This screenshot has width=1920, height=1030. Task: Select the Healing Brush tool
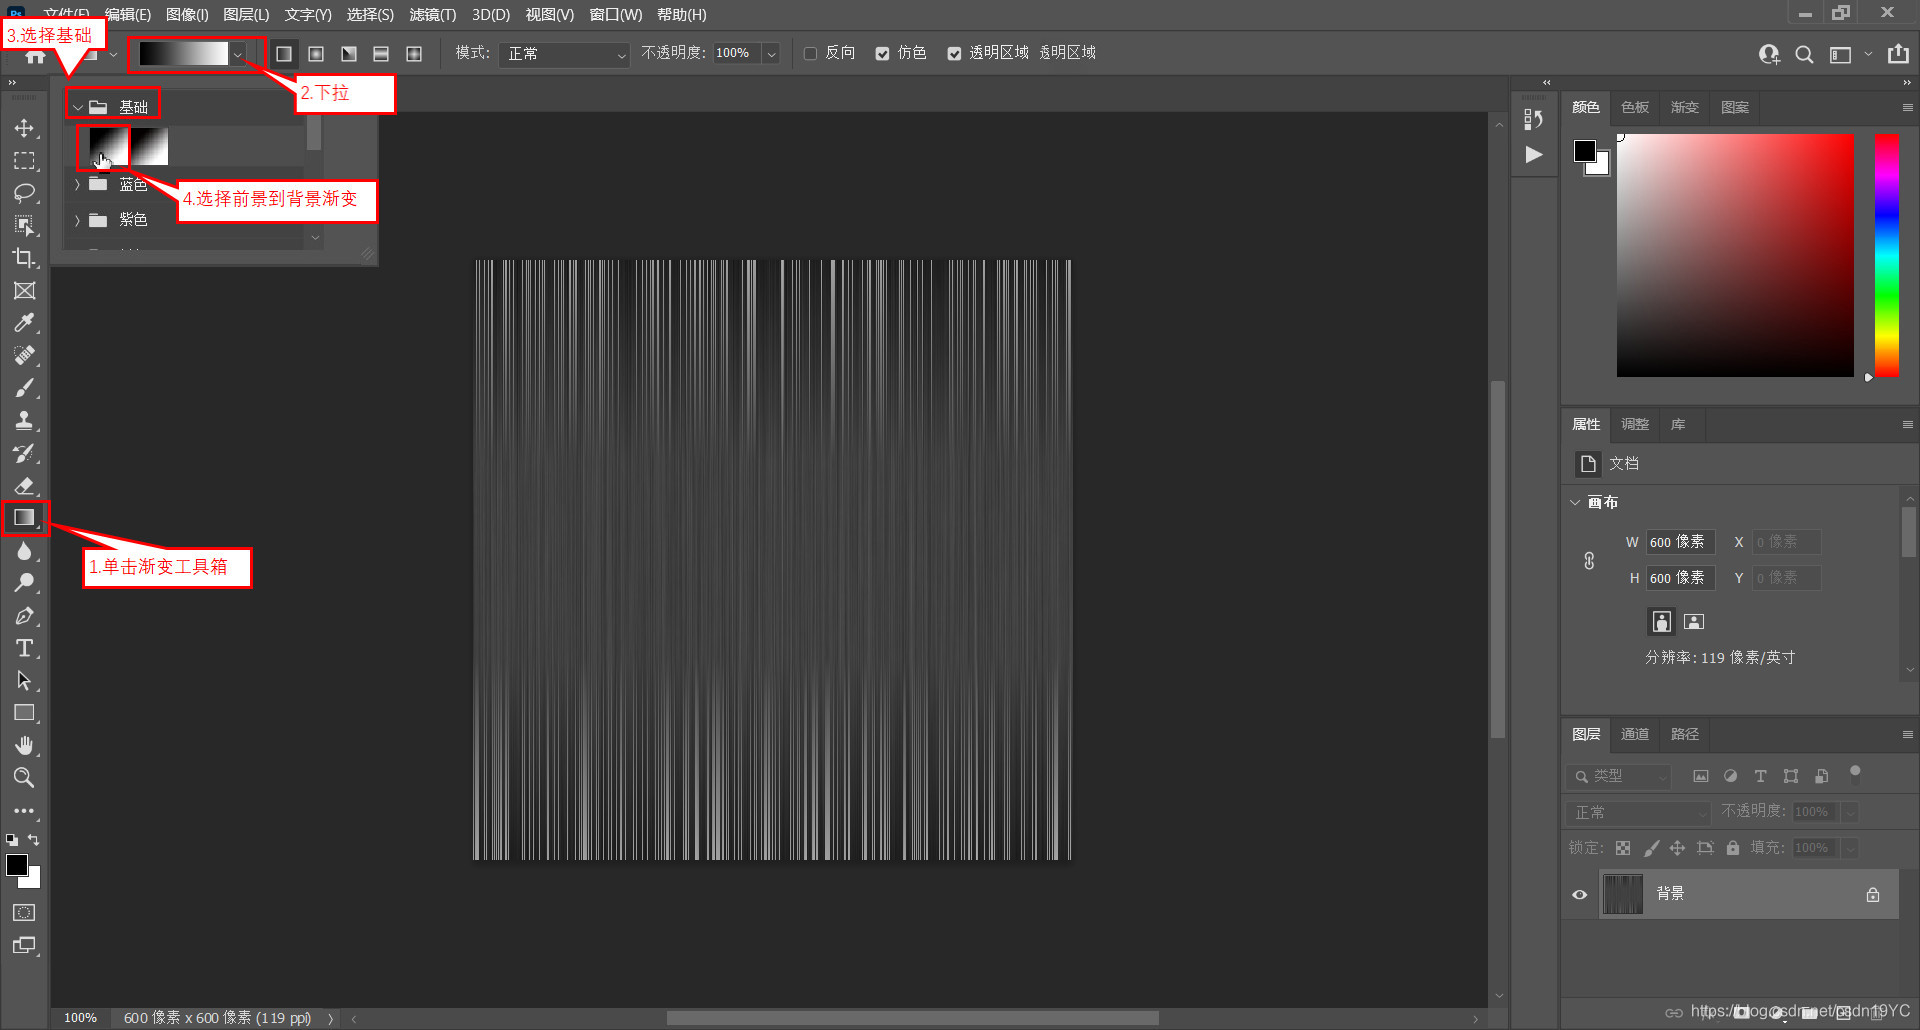pyautogui.click(x=24, y=355)
